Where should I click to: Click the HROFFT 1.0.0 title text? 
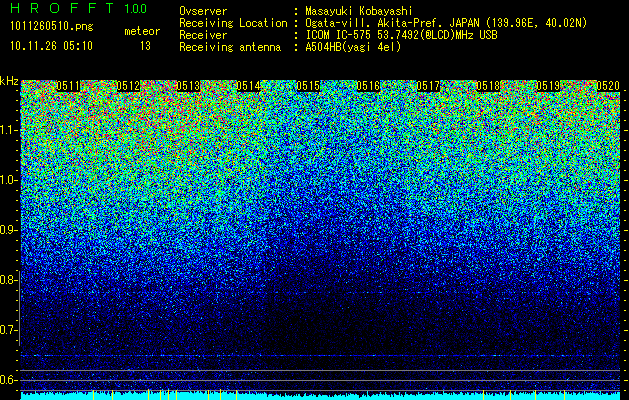79,8
